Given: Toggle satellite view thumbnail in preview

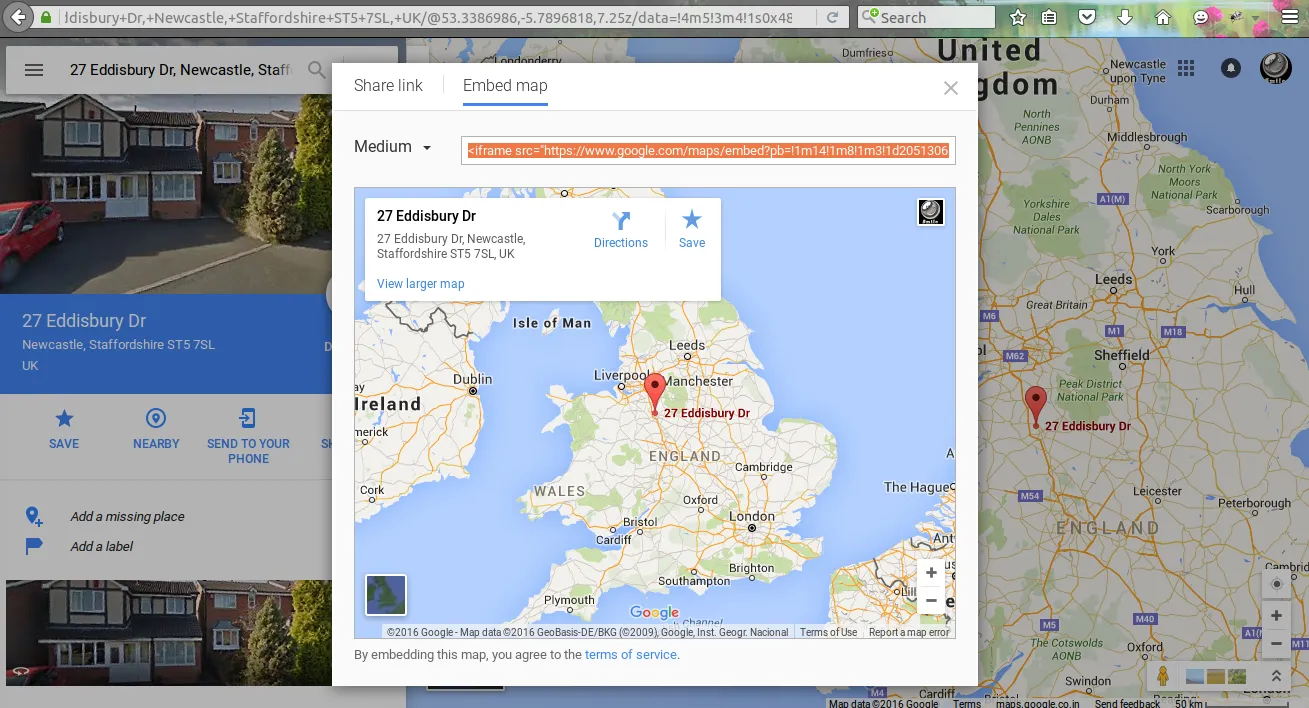Looking at the screenshot, I should tap(386, 594).
